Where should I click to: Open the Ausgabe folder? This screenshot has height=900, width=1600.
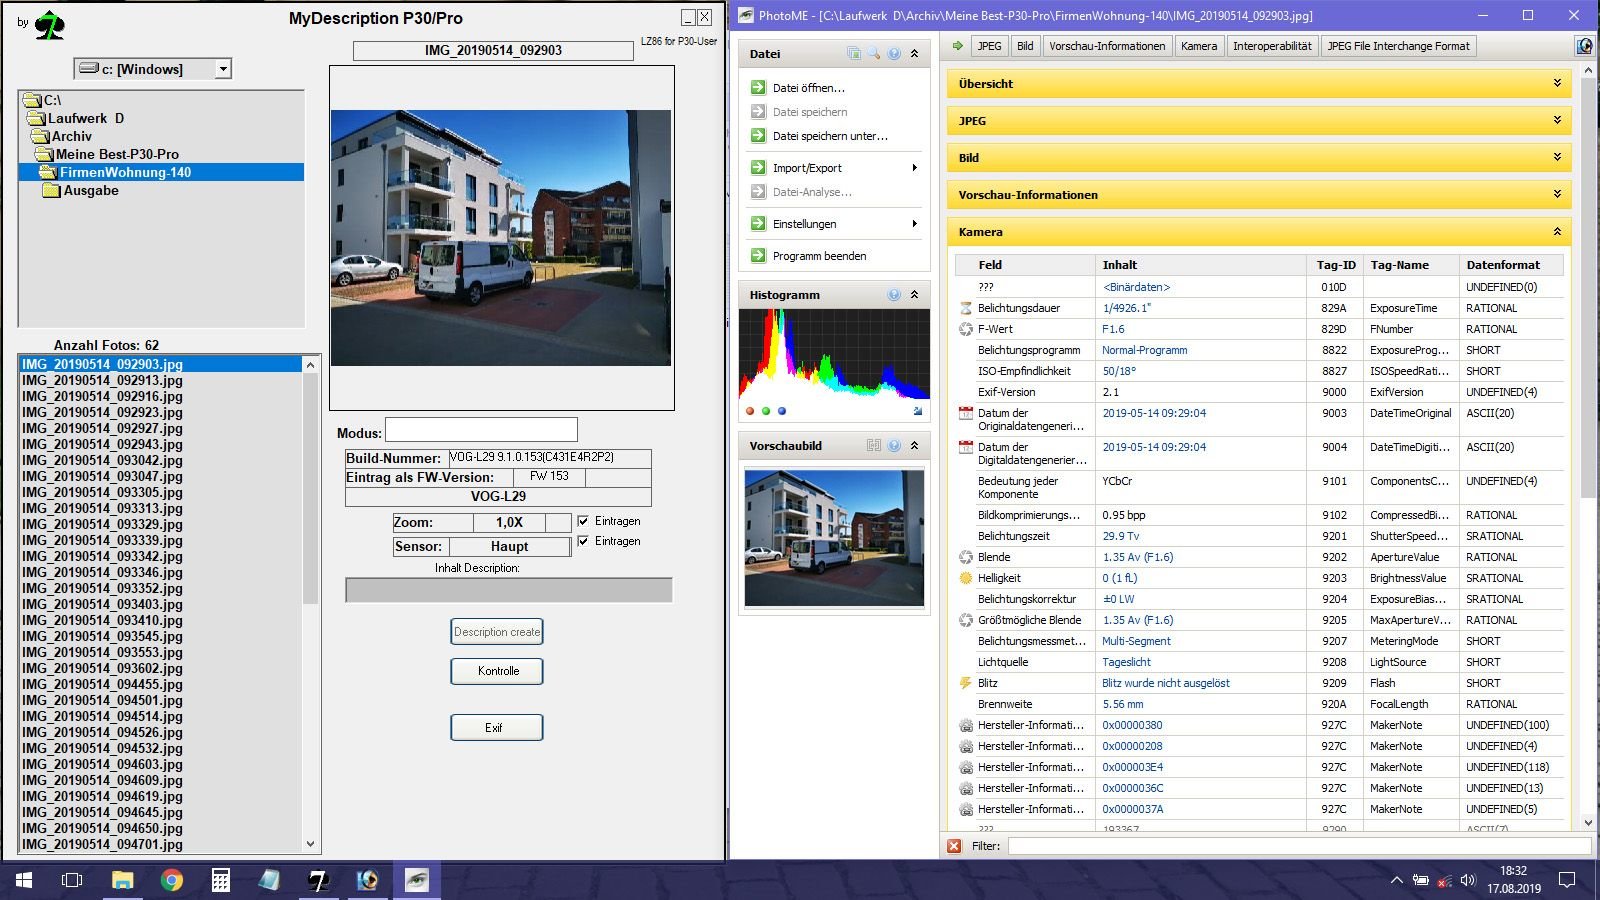90,190
